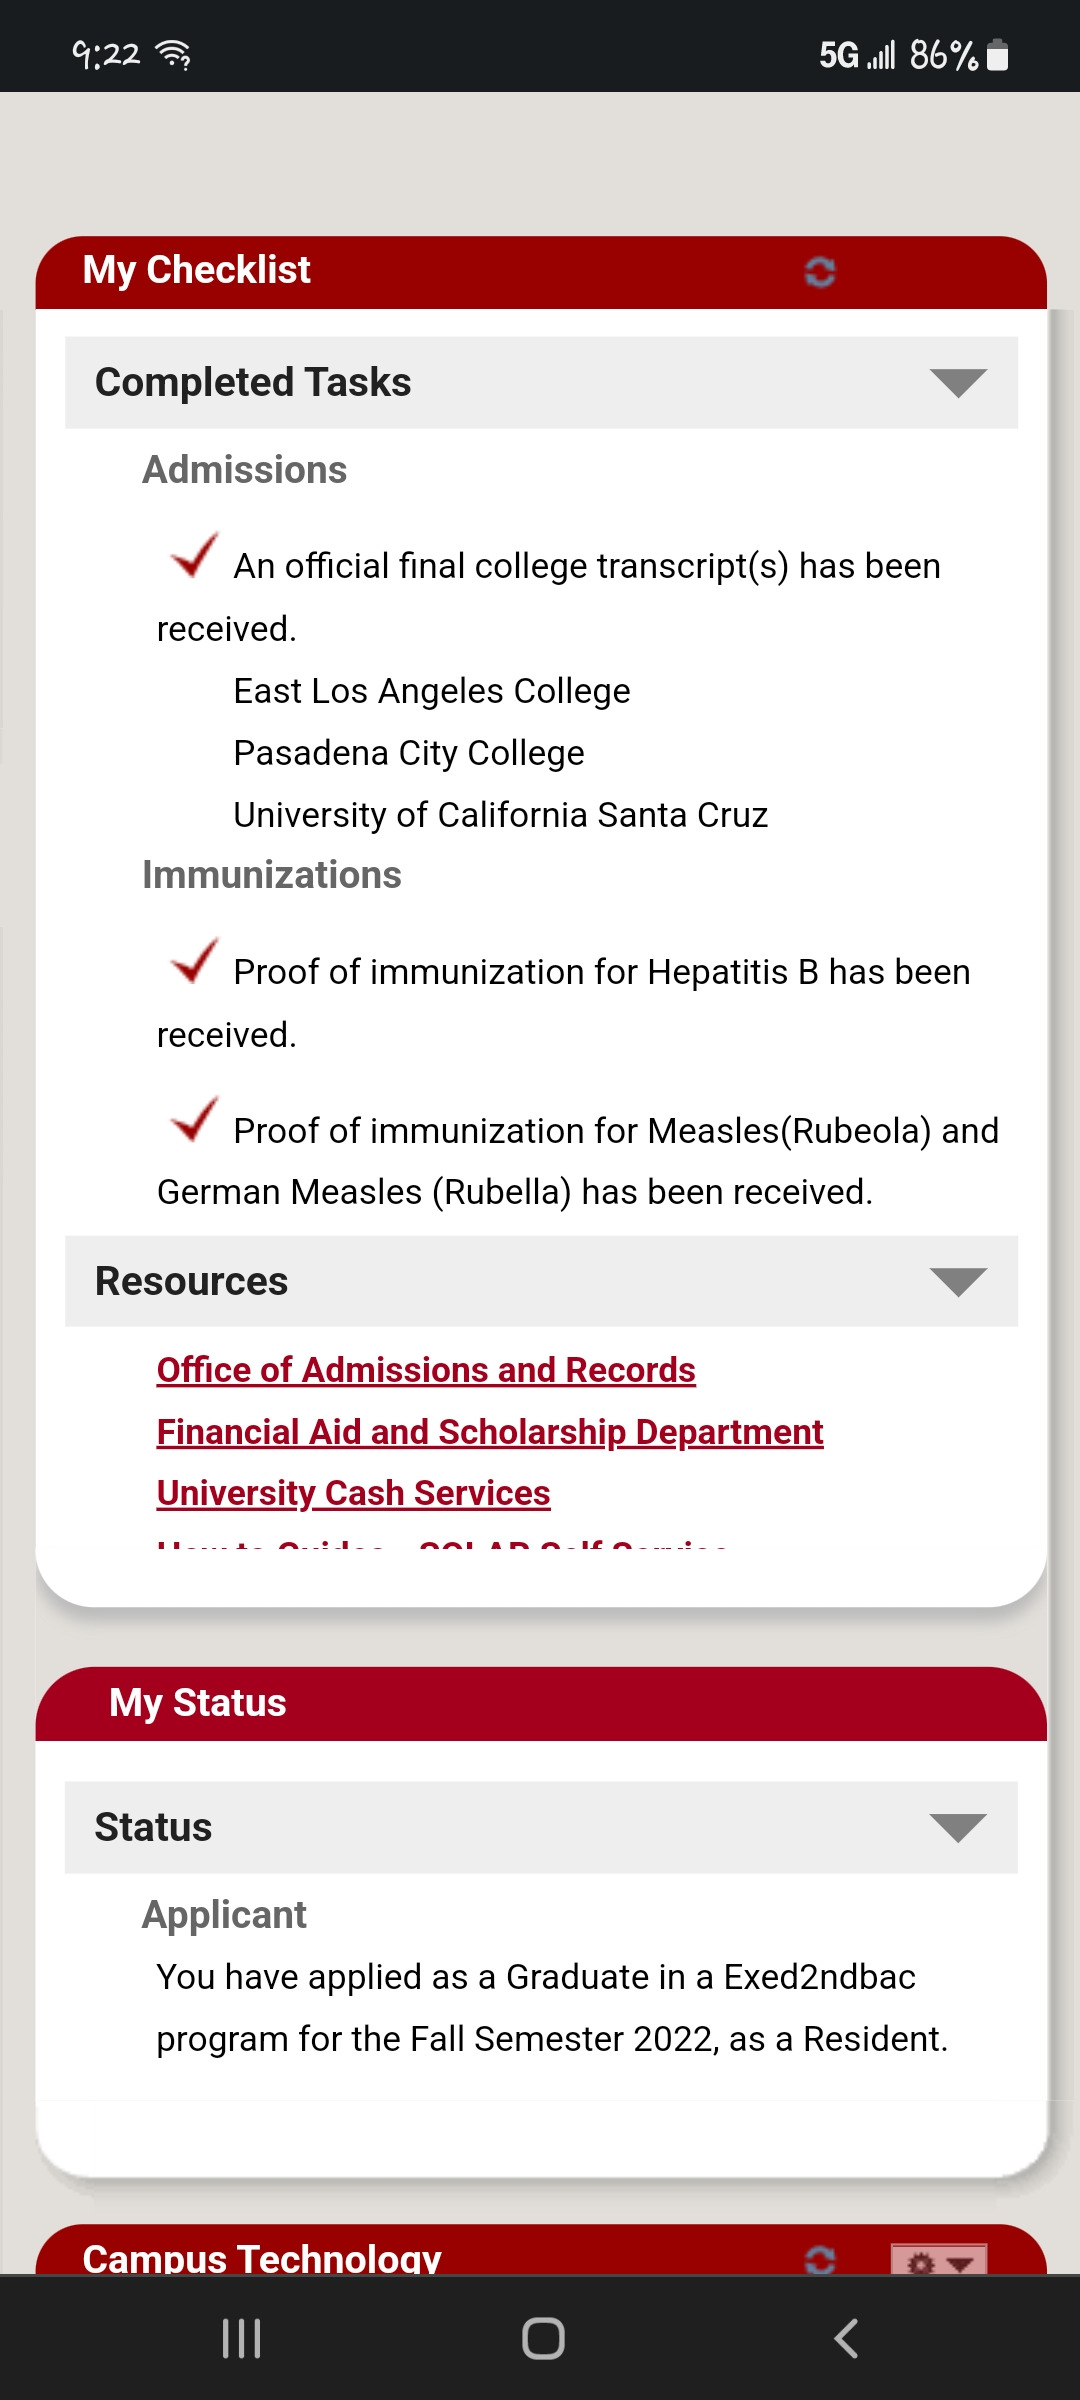The image size is (1080, 2400).
Task: Tap the battery indicator in status bar
Action: pyautogui.click(x=997, y=54)
